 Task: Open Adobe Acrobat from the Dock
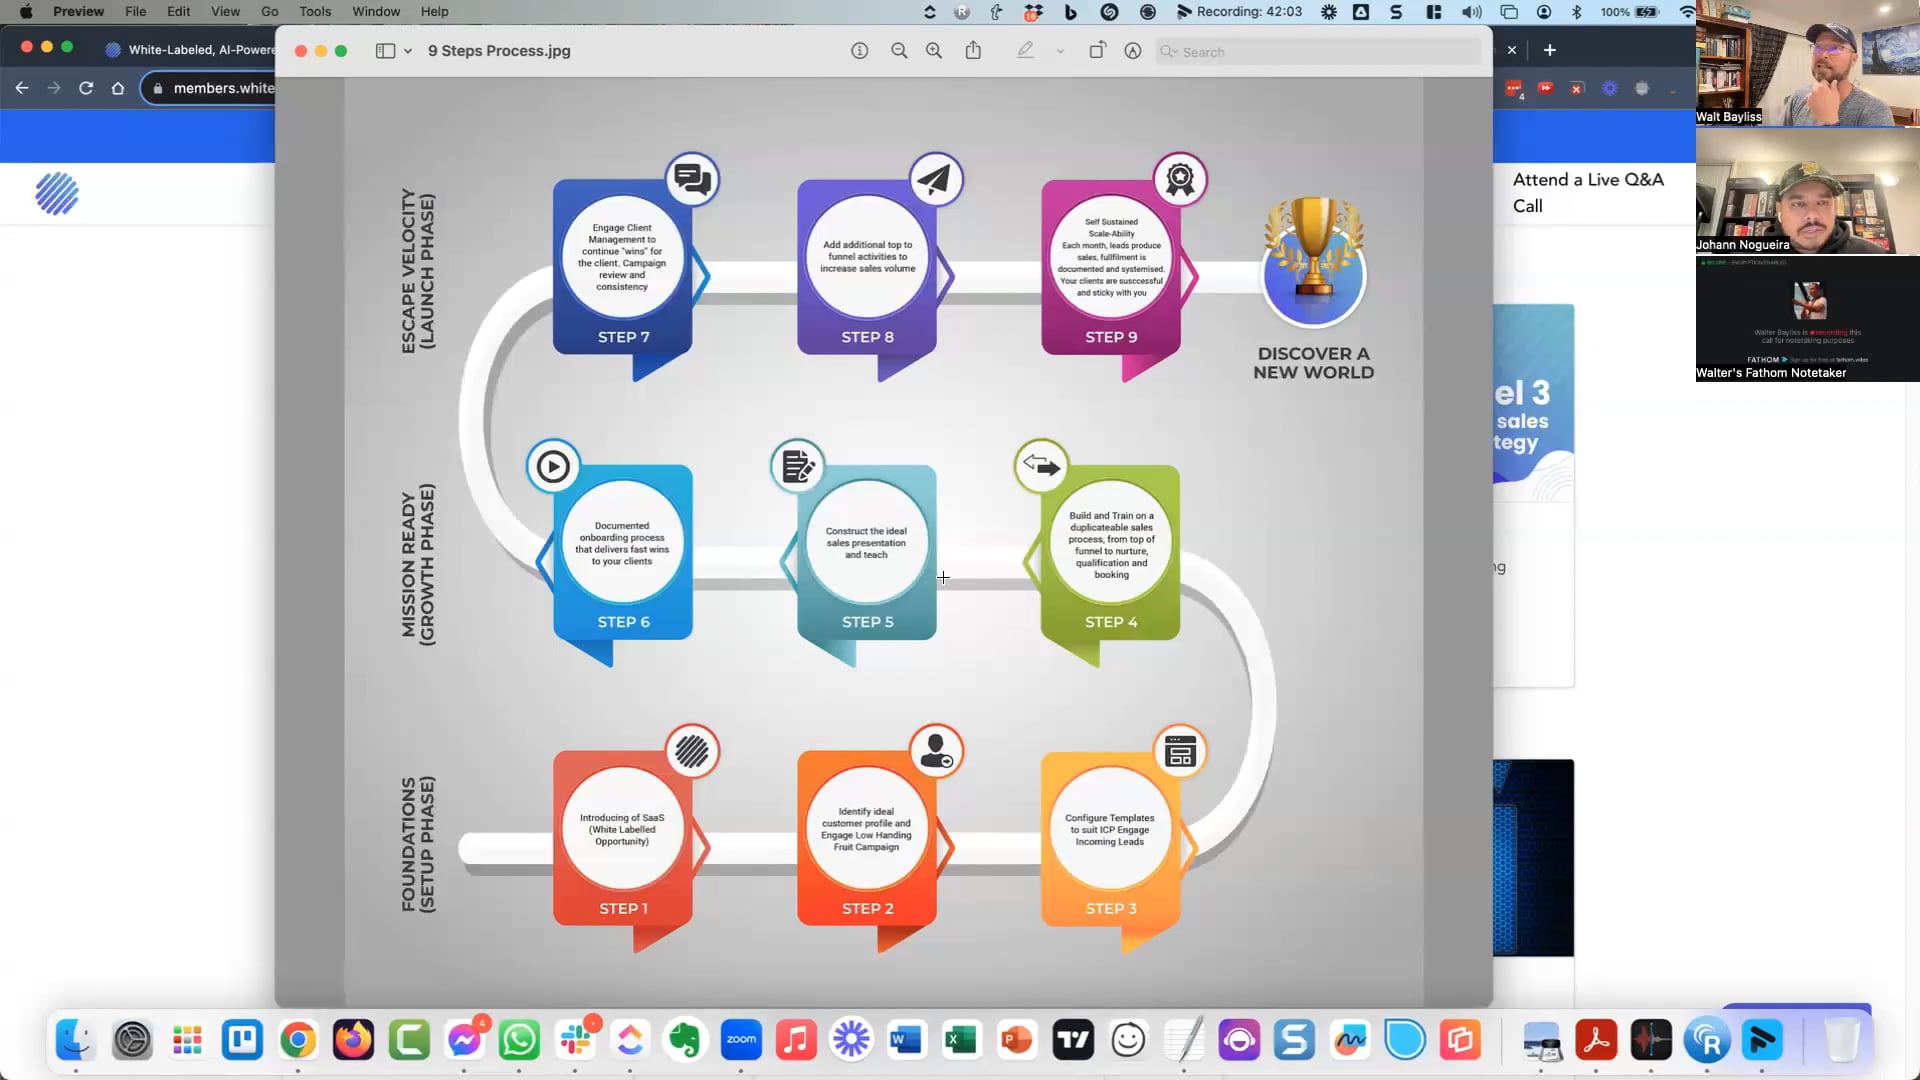(x=1596, y=1040)
